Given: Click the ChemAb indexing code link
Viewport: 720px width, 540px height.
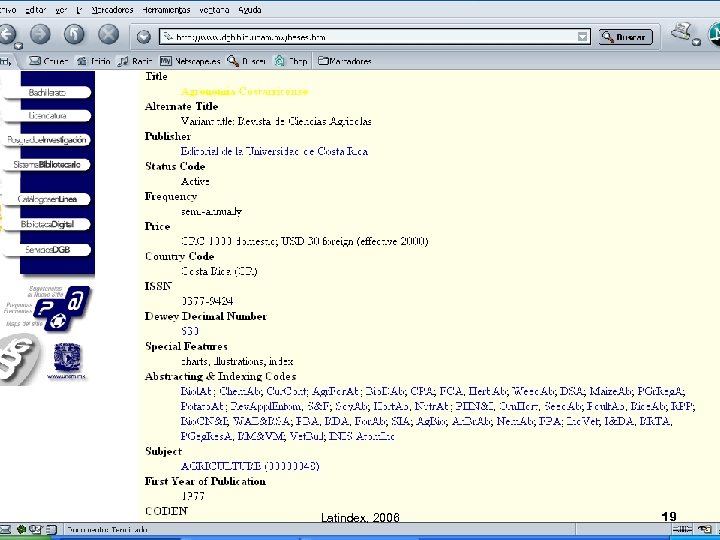Looking at the screenshot, I should click(240, 391).
